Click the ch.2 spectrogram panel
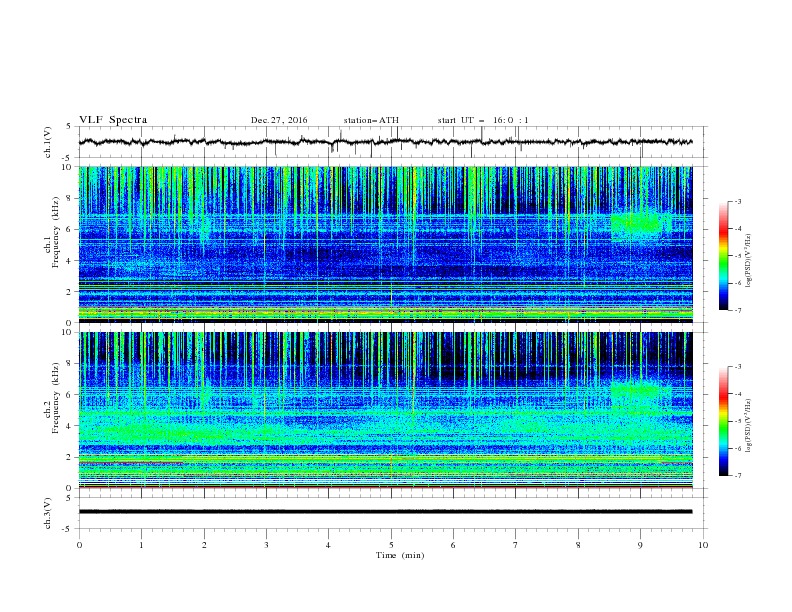 coord(385,410)
